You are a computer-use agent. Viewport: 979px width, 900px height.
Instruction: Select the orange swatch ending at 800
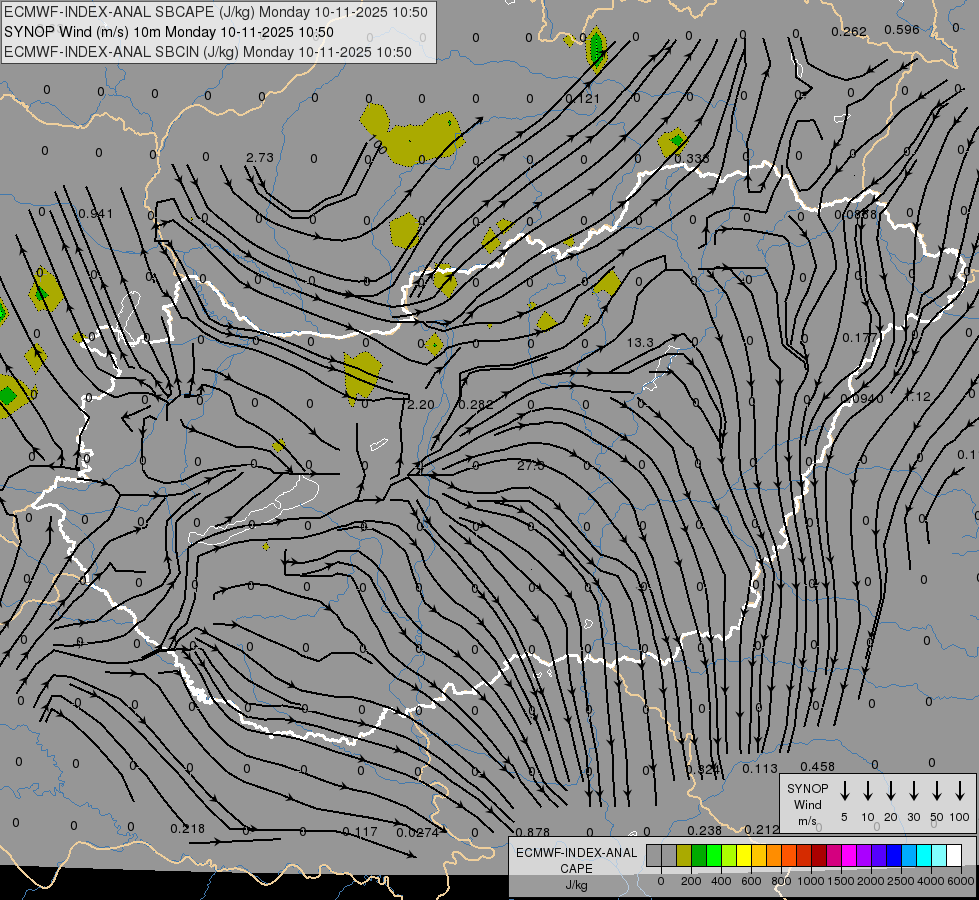(x=774, y=856)
